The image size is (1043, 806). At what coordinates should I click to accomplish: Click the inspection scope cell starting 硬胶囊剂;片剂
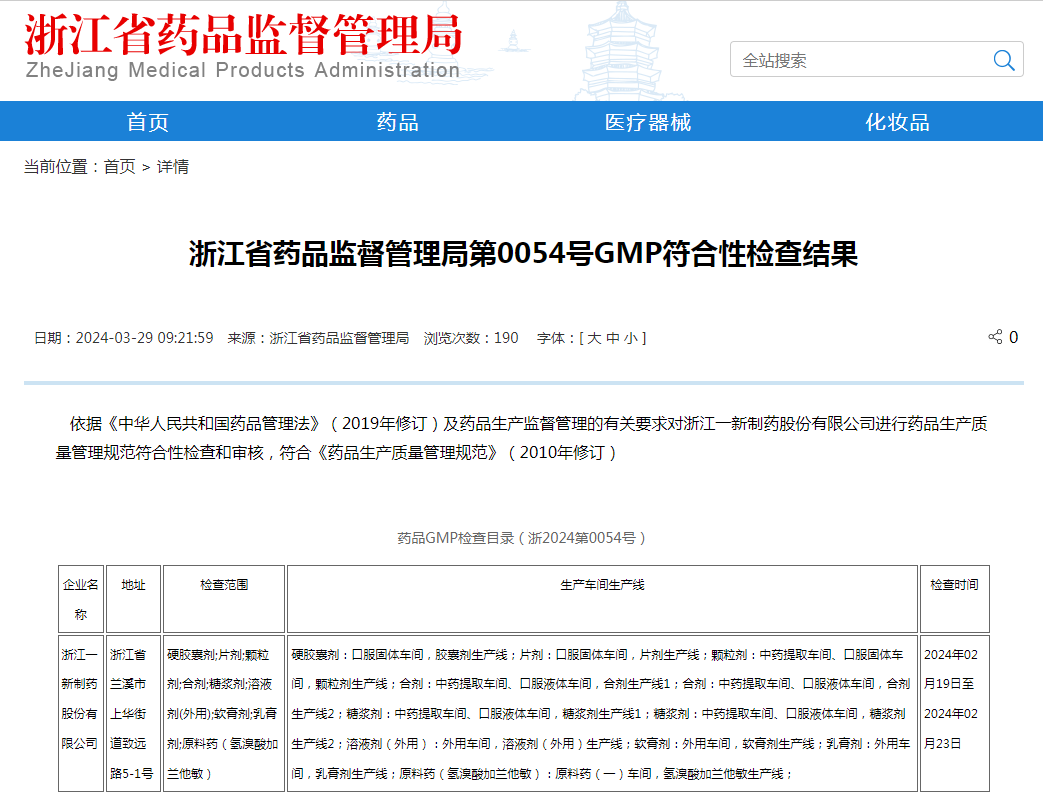[x=224, y=713]
